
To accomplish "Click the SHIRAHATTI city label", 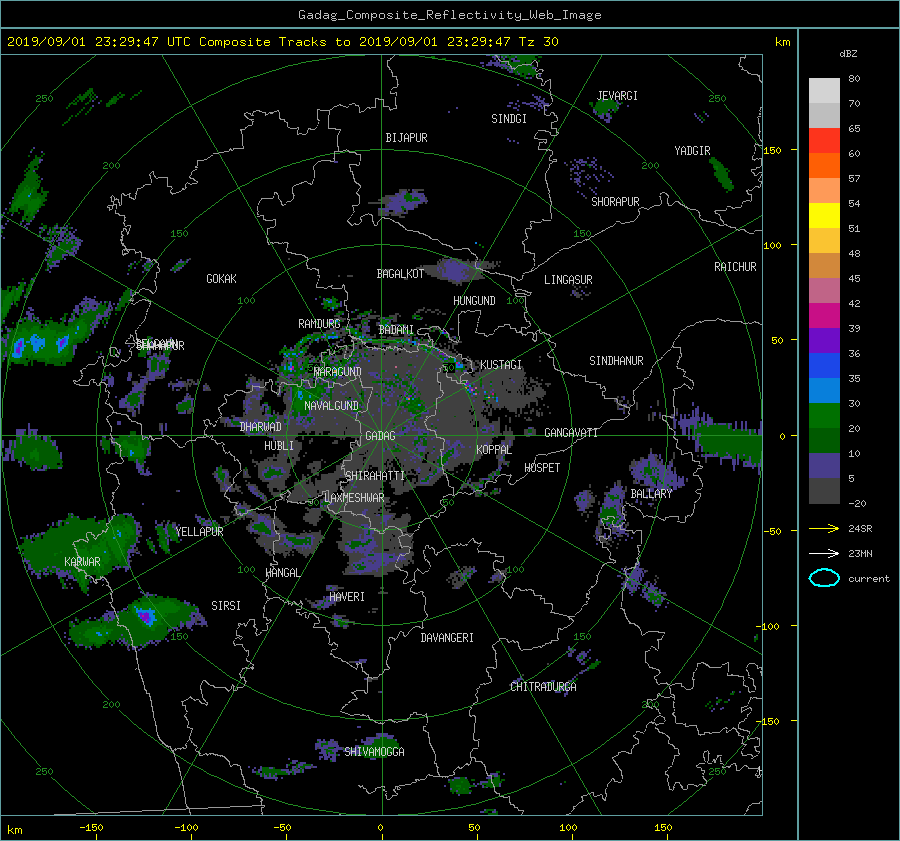I will pyautogui.click(x=375, y=476).
